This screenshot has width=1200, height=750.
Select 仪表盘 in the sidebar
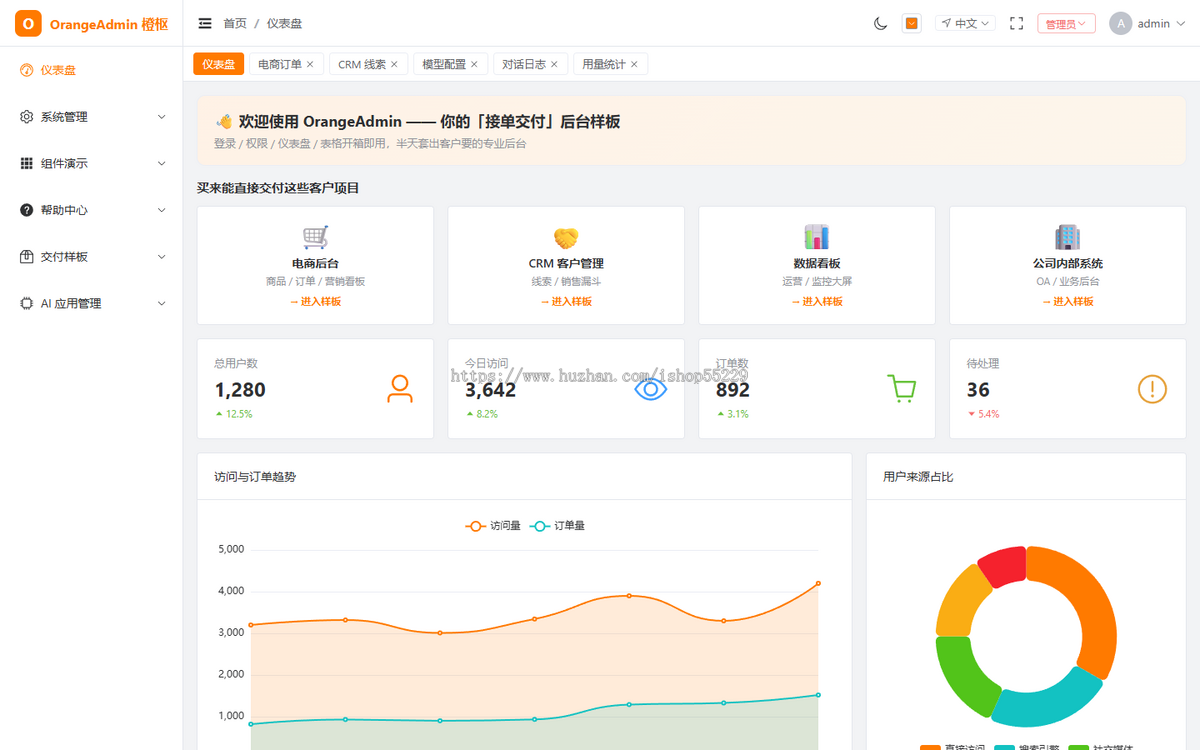(x=91, y=70)
